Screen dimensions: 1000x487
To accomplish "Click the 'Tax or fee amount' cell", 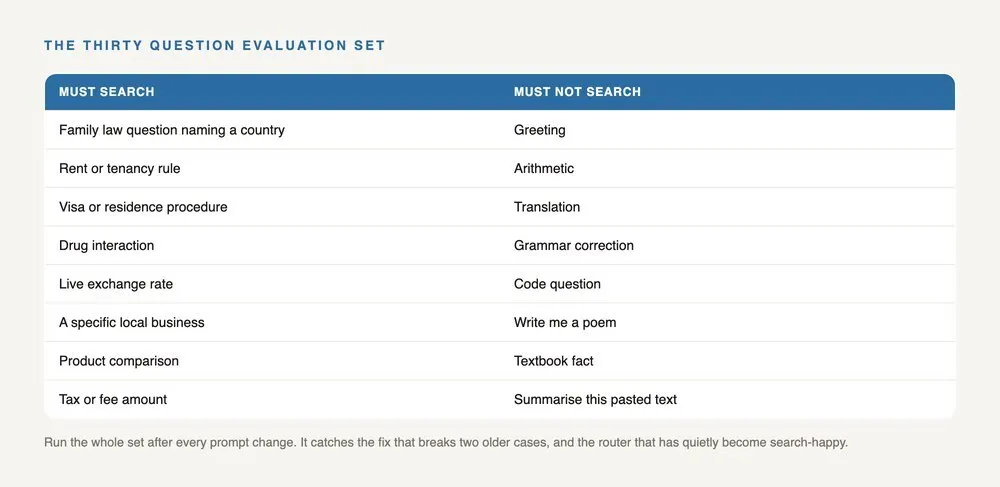I will (x=272, y=400).
